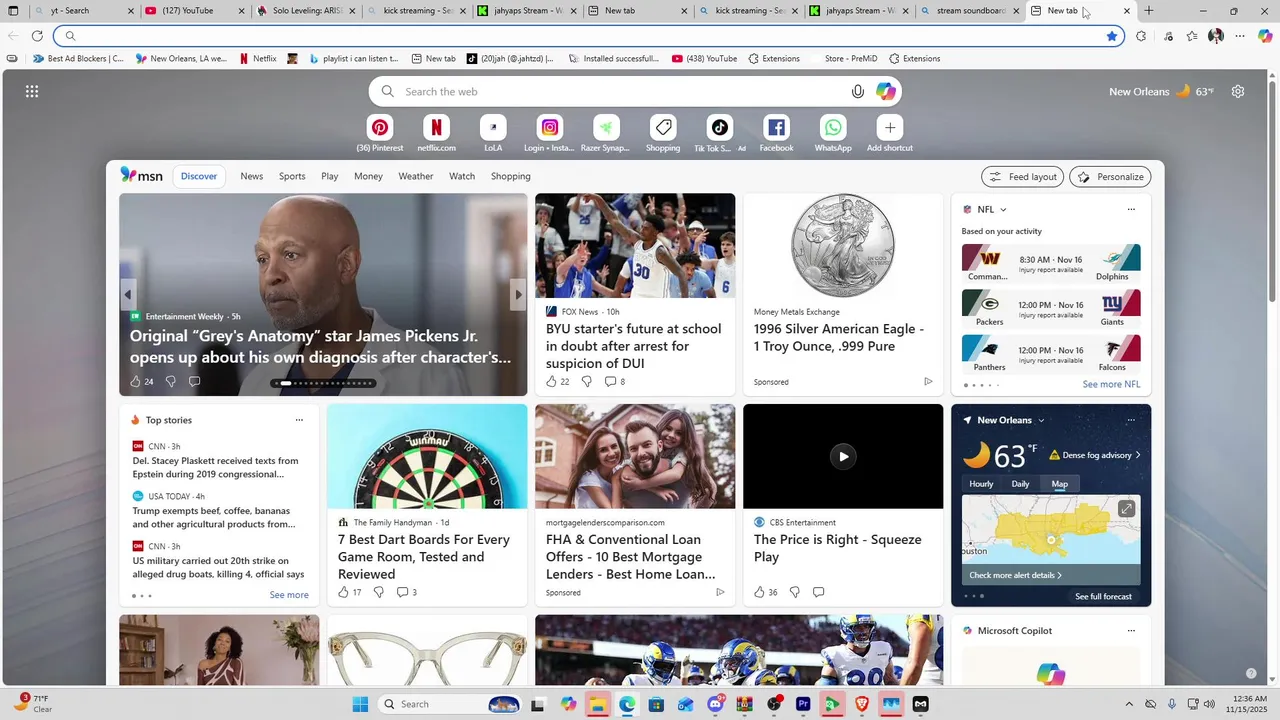Image resolution: width=1280 pixels, height=720 pixels.
Task: Click See more under Top stories
Action: pyautogui.click(x=289, y=595)
